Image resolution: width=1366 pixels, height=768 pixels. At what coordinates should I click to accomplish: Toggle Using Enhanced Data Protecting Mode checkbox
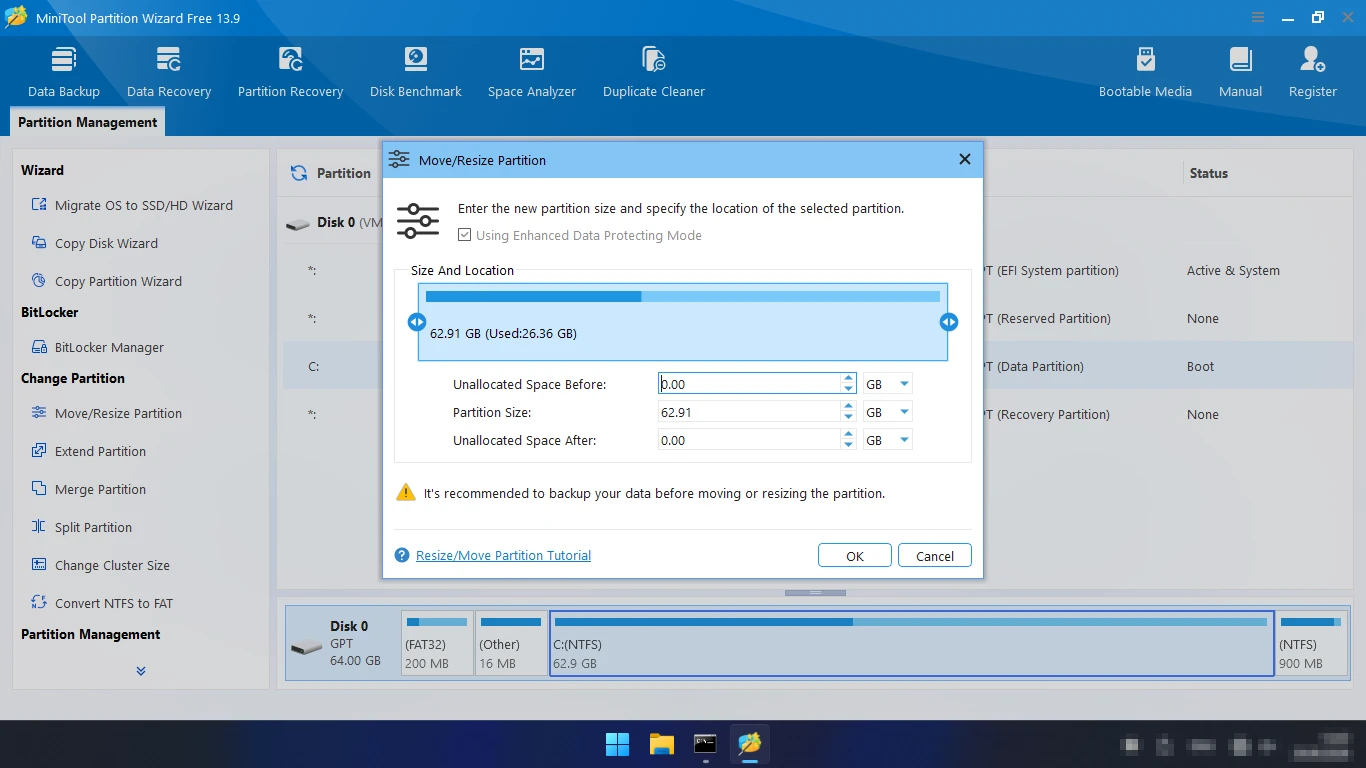(465, 236)
